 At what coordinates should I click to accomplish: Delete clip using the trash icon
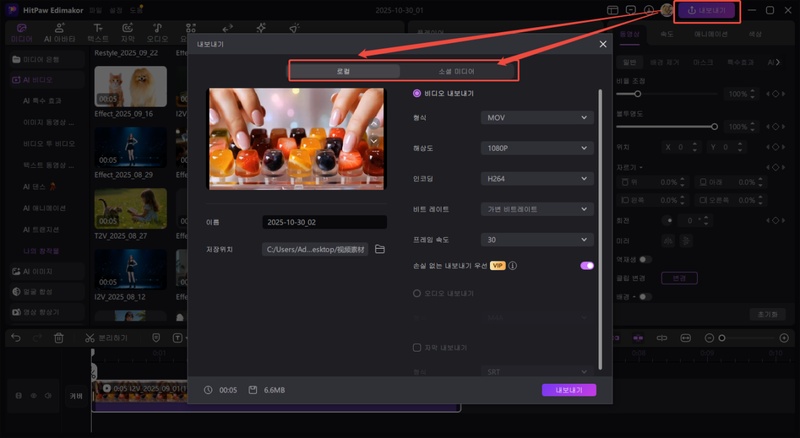pos(59,338)
